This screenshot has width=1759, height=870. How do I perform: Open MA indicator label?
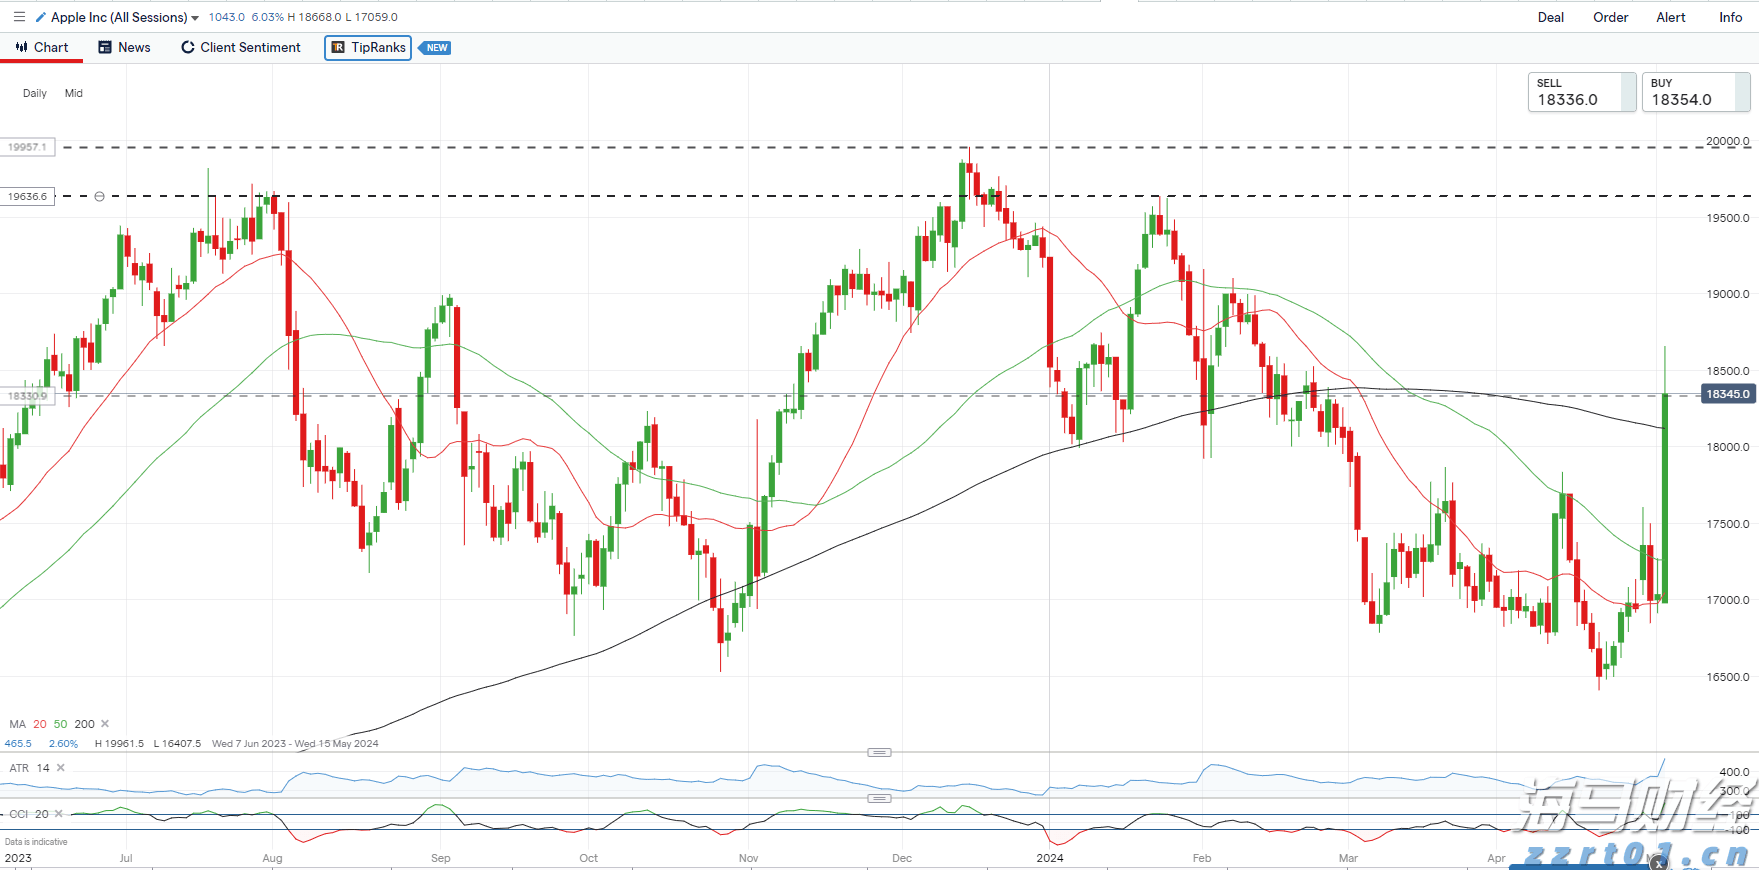pos(17,724)
